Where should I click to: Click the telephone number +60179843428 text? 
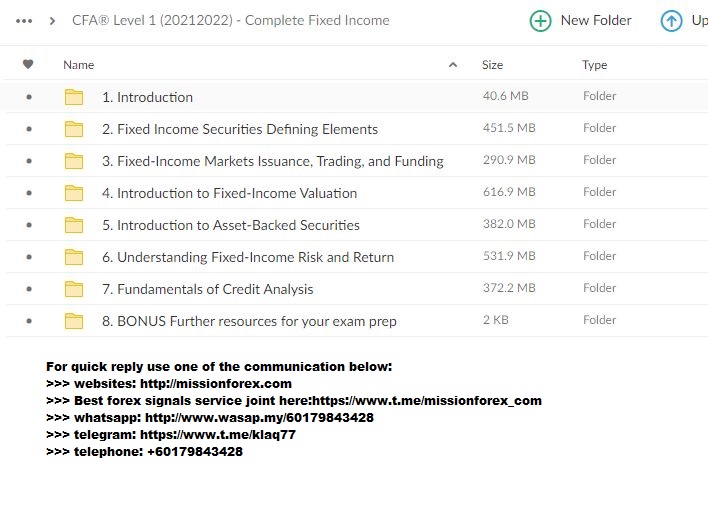pyautogui.click(x=195, y=451)
